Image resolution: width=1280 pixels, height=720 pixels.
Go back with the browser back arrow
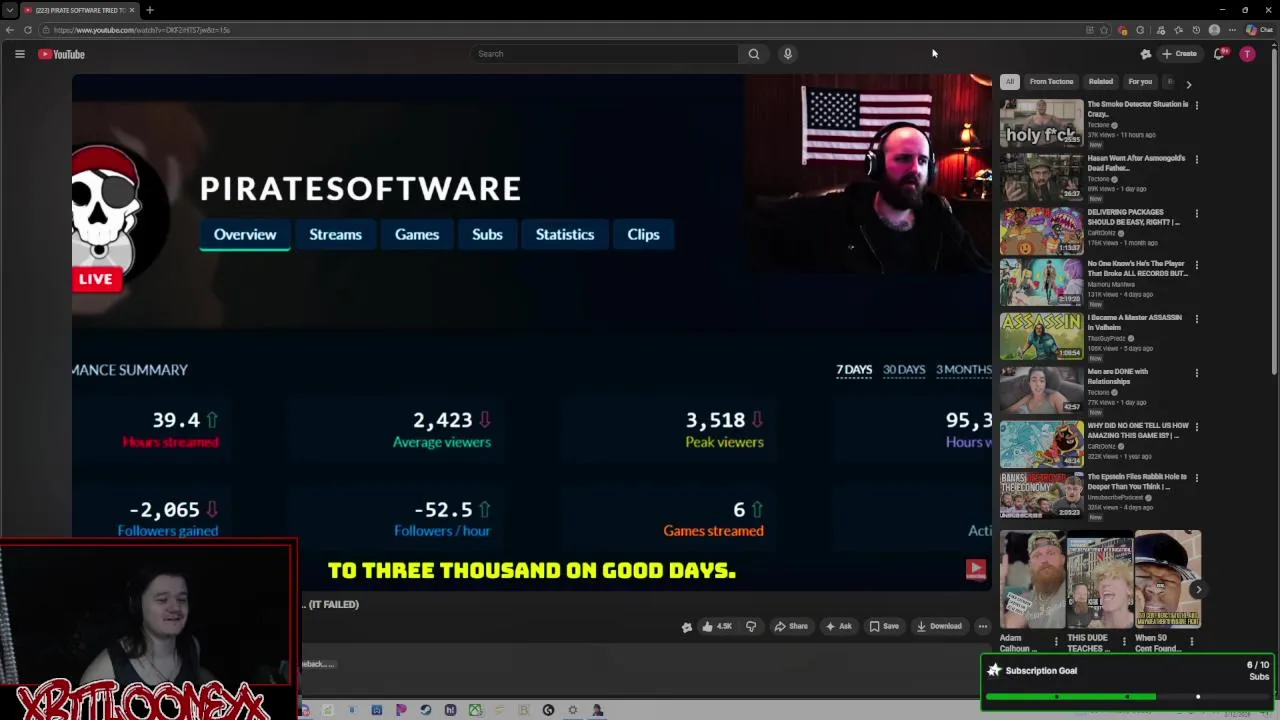click(10, 30)
